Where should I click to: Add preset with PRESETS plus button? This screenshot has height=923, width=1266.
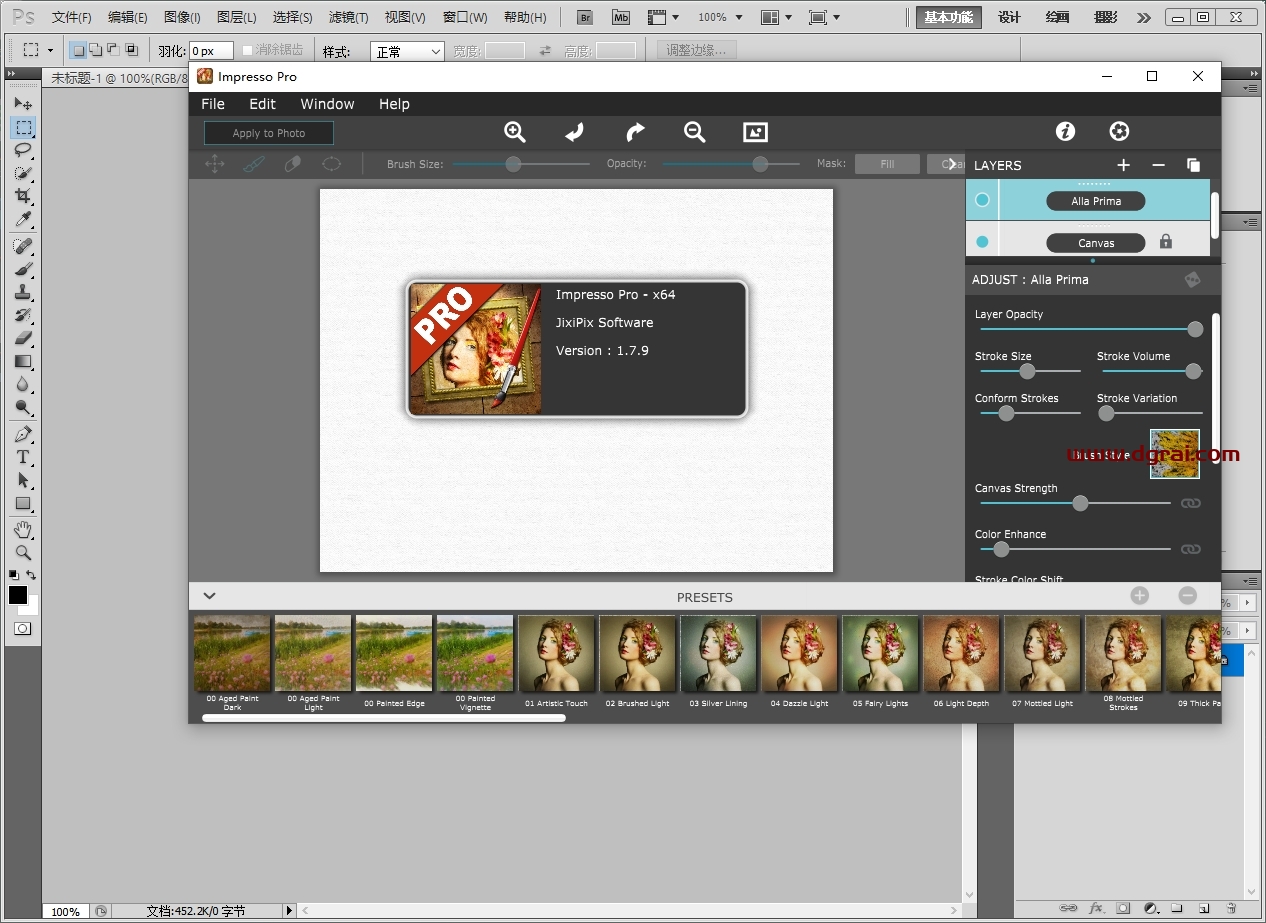1140,595
